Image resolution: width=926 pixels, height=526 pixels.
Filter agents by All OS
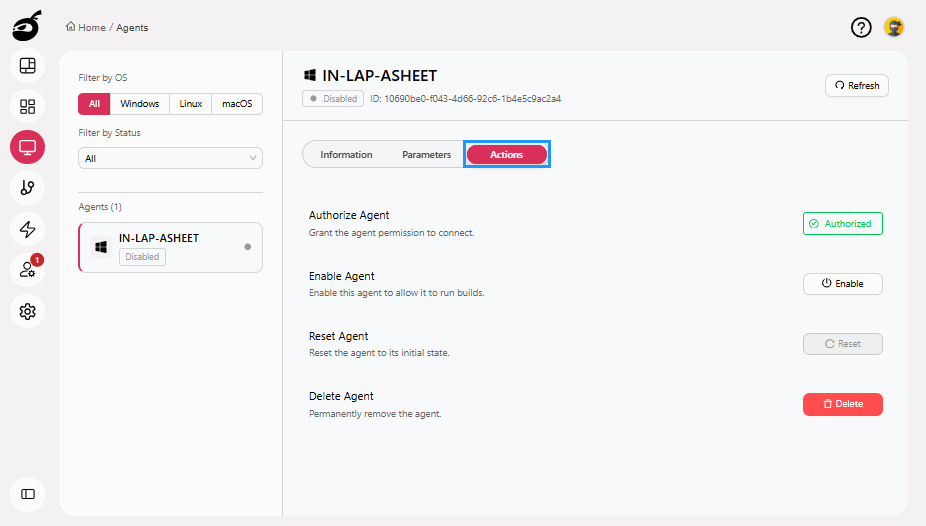click(94, 104)
